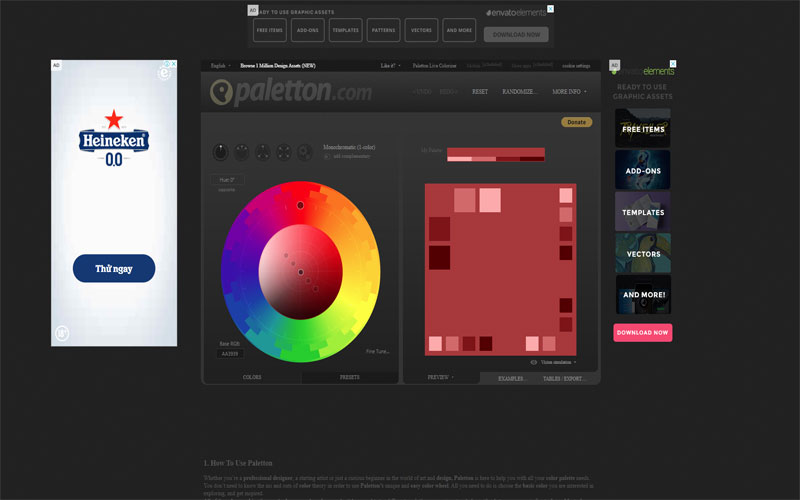Viewport: 800px width, 500px height.
Task: Open the PREVIEW dropdown tab
Action: (x=440, y=377)
